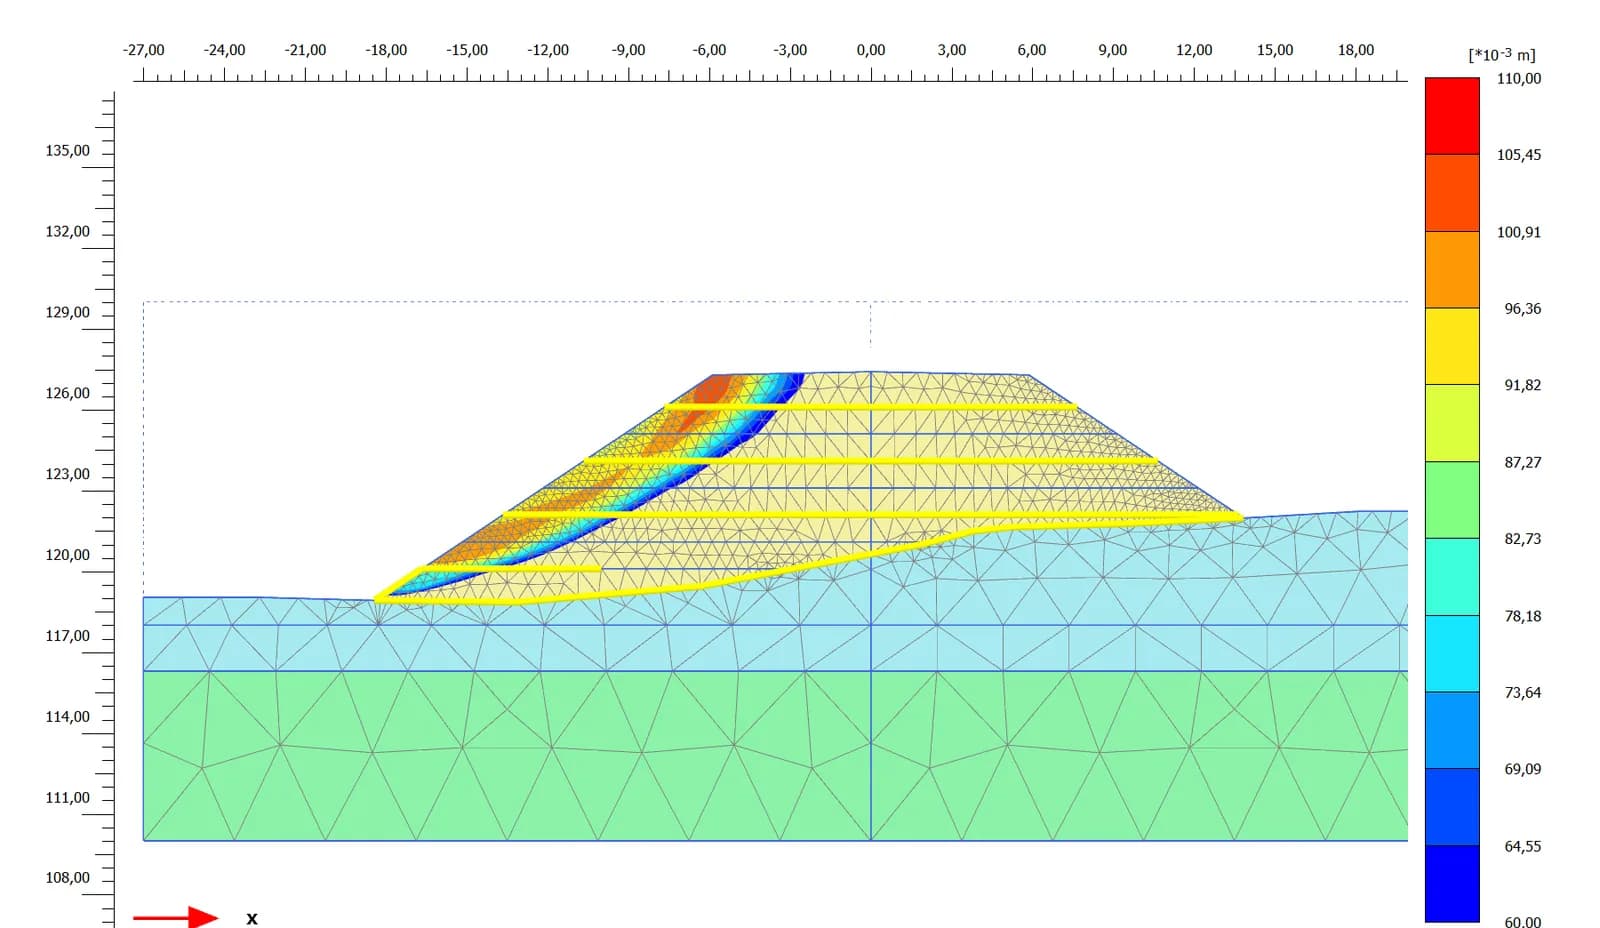Click the lime legend swatch below 91,82
Screen dimensions: 1600x928
click(x=1452, y=423)
